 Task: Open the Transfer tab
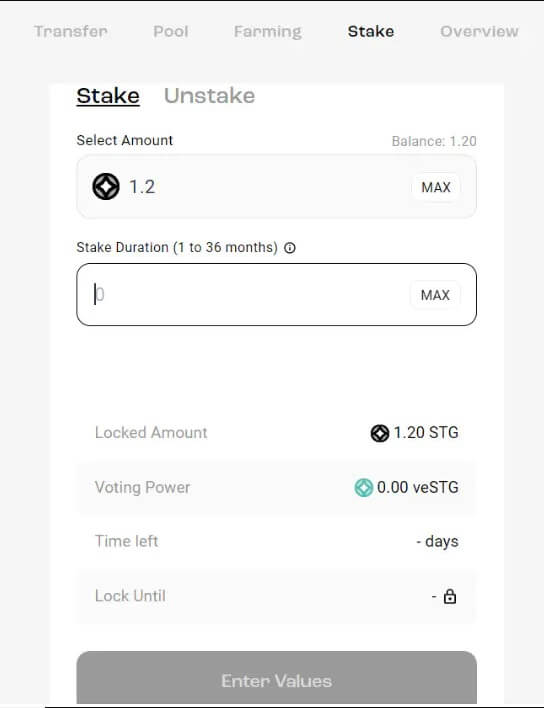[71, 31]
